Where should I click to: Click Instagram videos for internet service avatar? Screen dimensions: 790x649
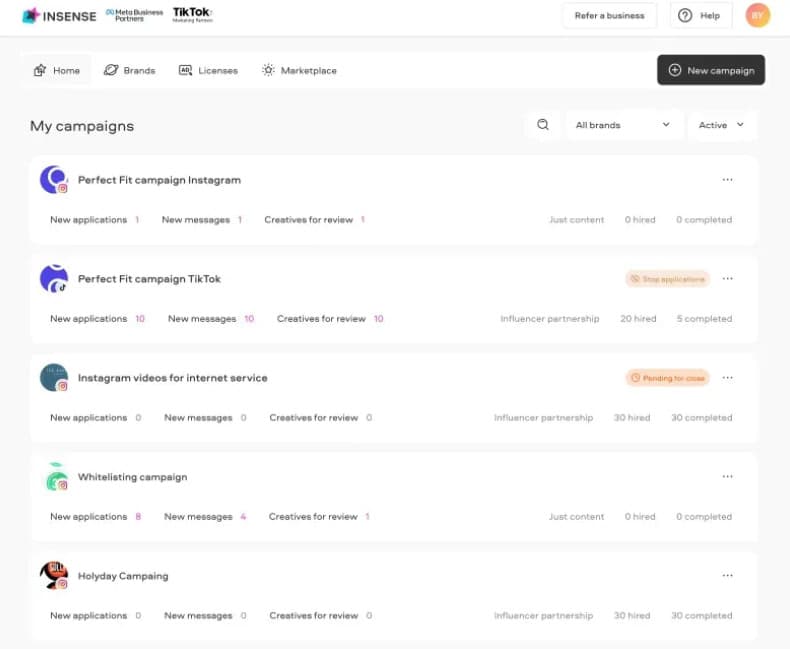click(54, 378)
